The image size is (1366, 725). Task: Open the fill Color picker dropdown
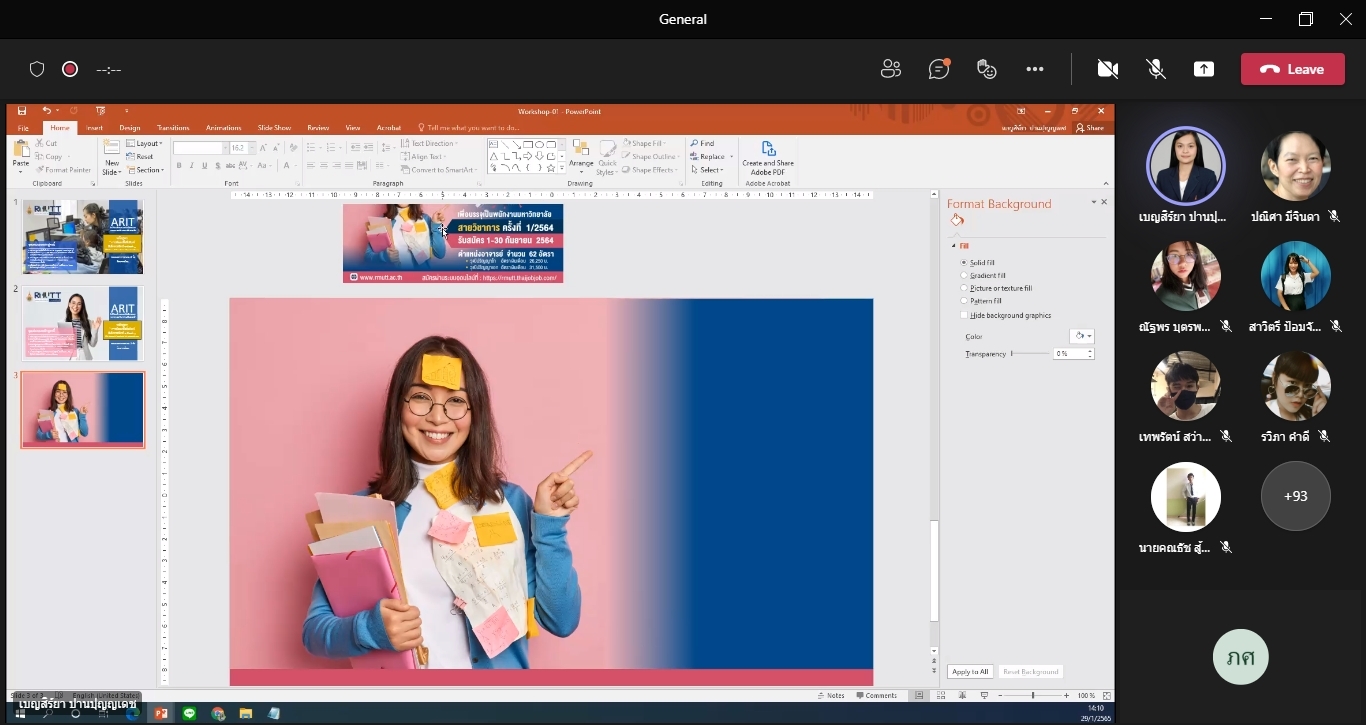1082,336
